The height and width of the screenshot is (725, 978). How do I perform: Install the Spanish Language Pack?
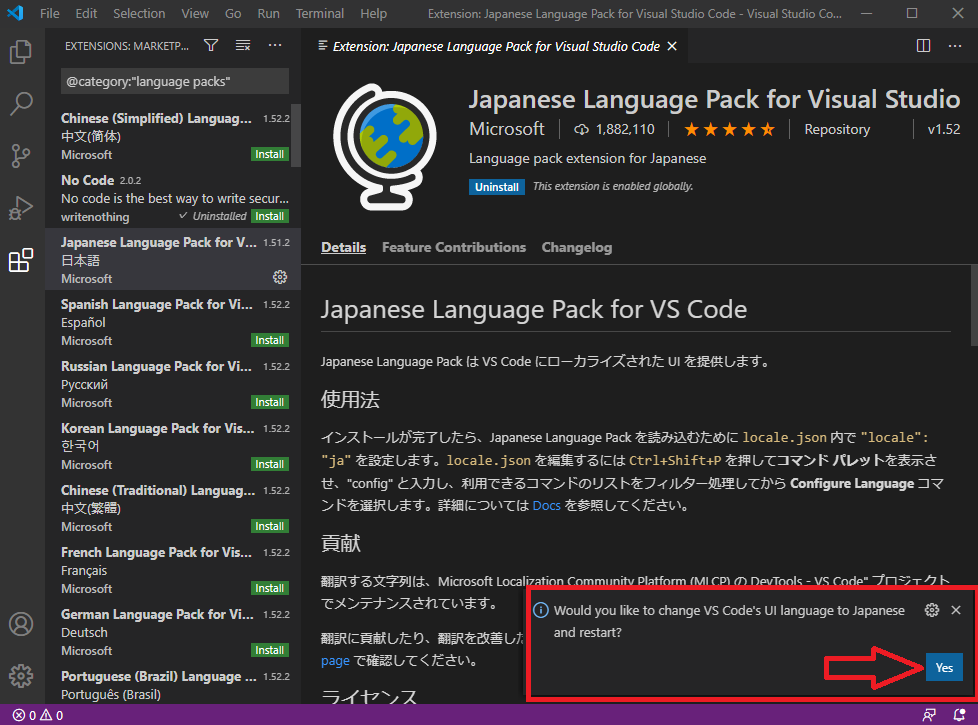[269, 340]
